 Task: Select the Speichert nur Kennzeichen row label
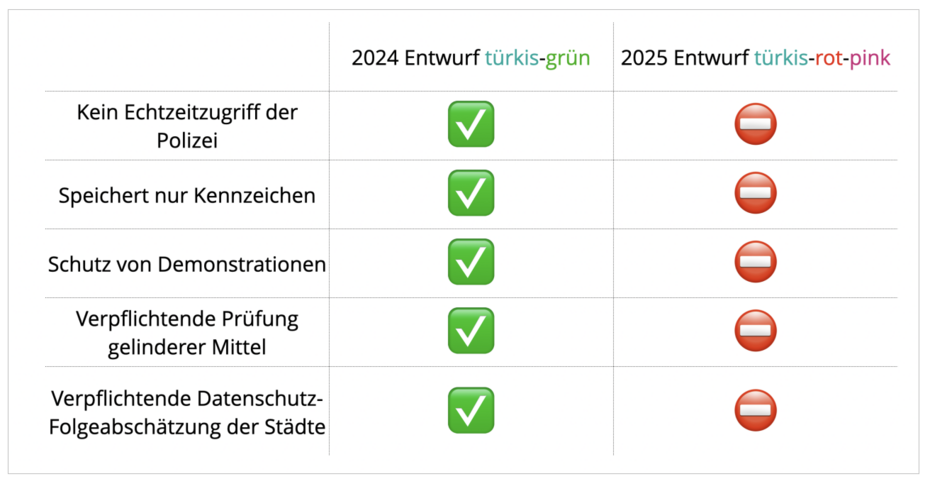[x=187, y=195]
